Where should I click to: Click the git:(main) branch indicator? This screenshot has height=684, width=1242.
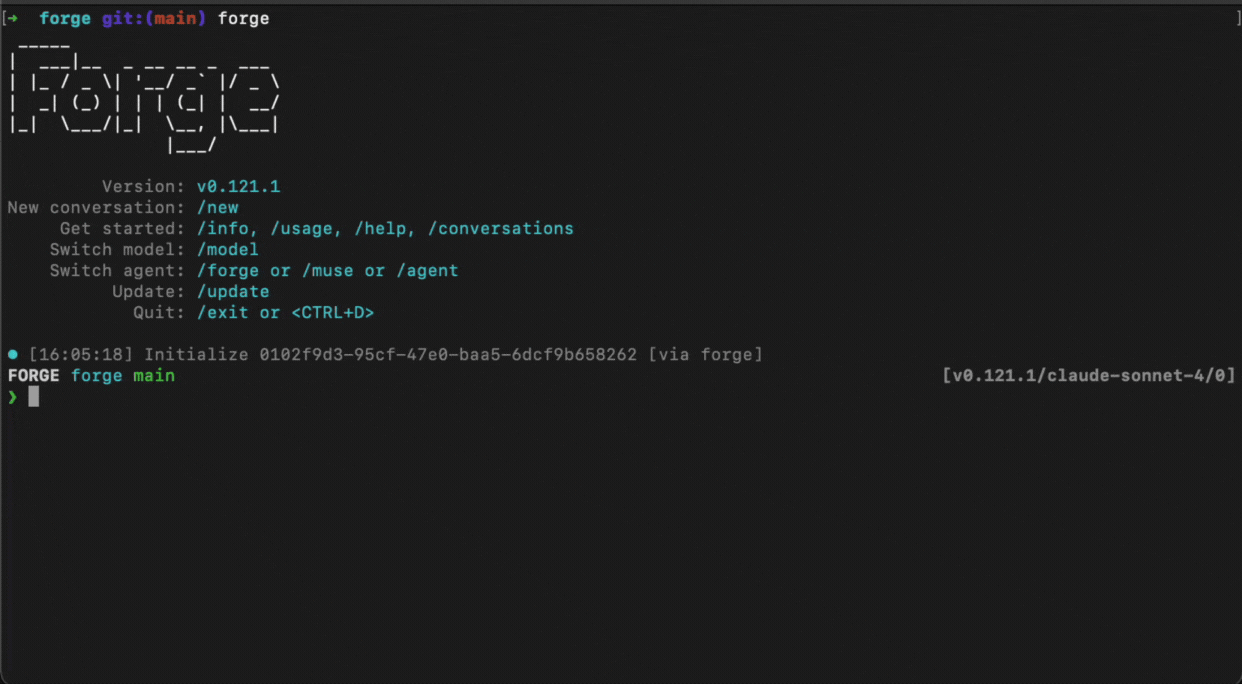153,18
